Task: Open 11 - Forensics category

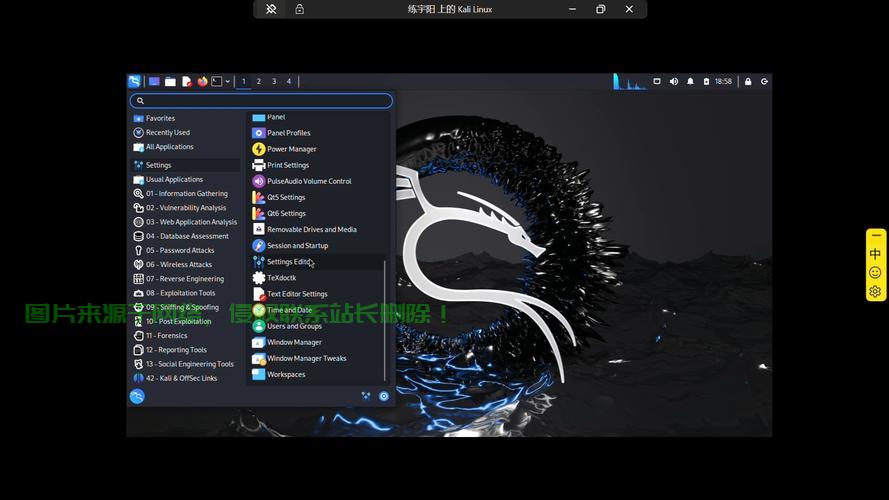Action: coord(186,336)
